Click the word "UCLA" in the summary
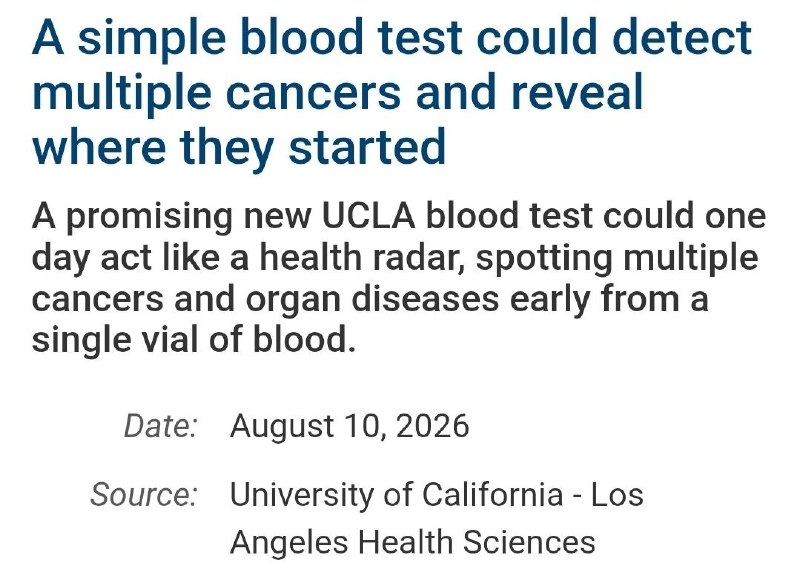The height and width of the screenshot is (569, 800). pos(368,216)
